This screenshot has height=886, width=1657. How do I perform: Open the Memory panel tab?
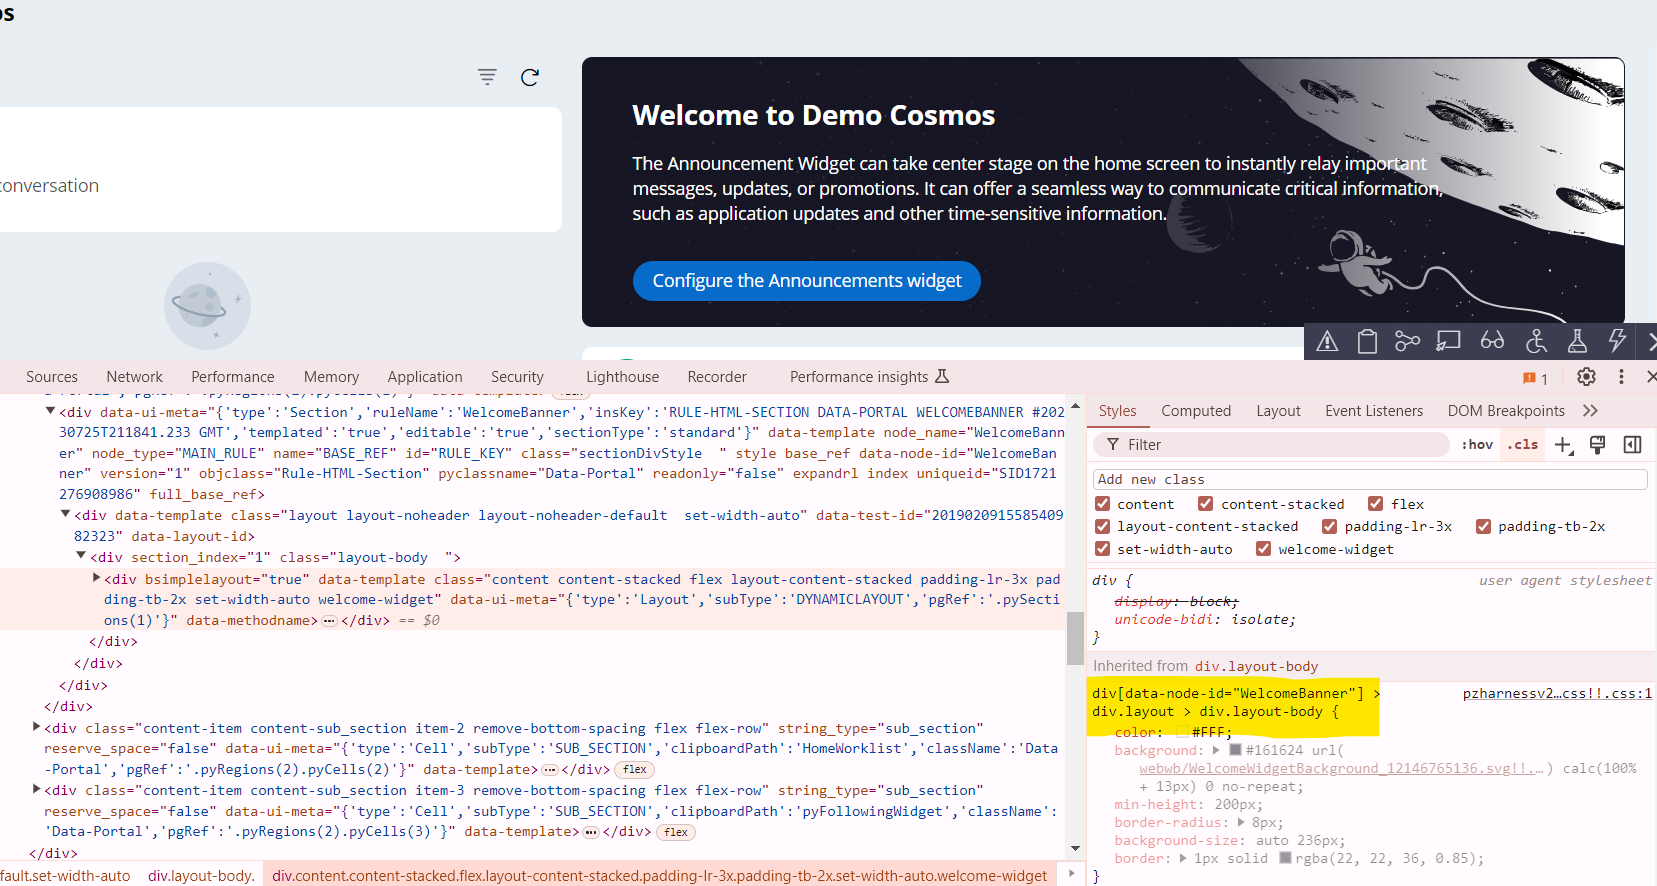331,377
